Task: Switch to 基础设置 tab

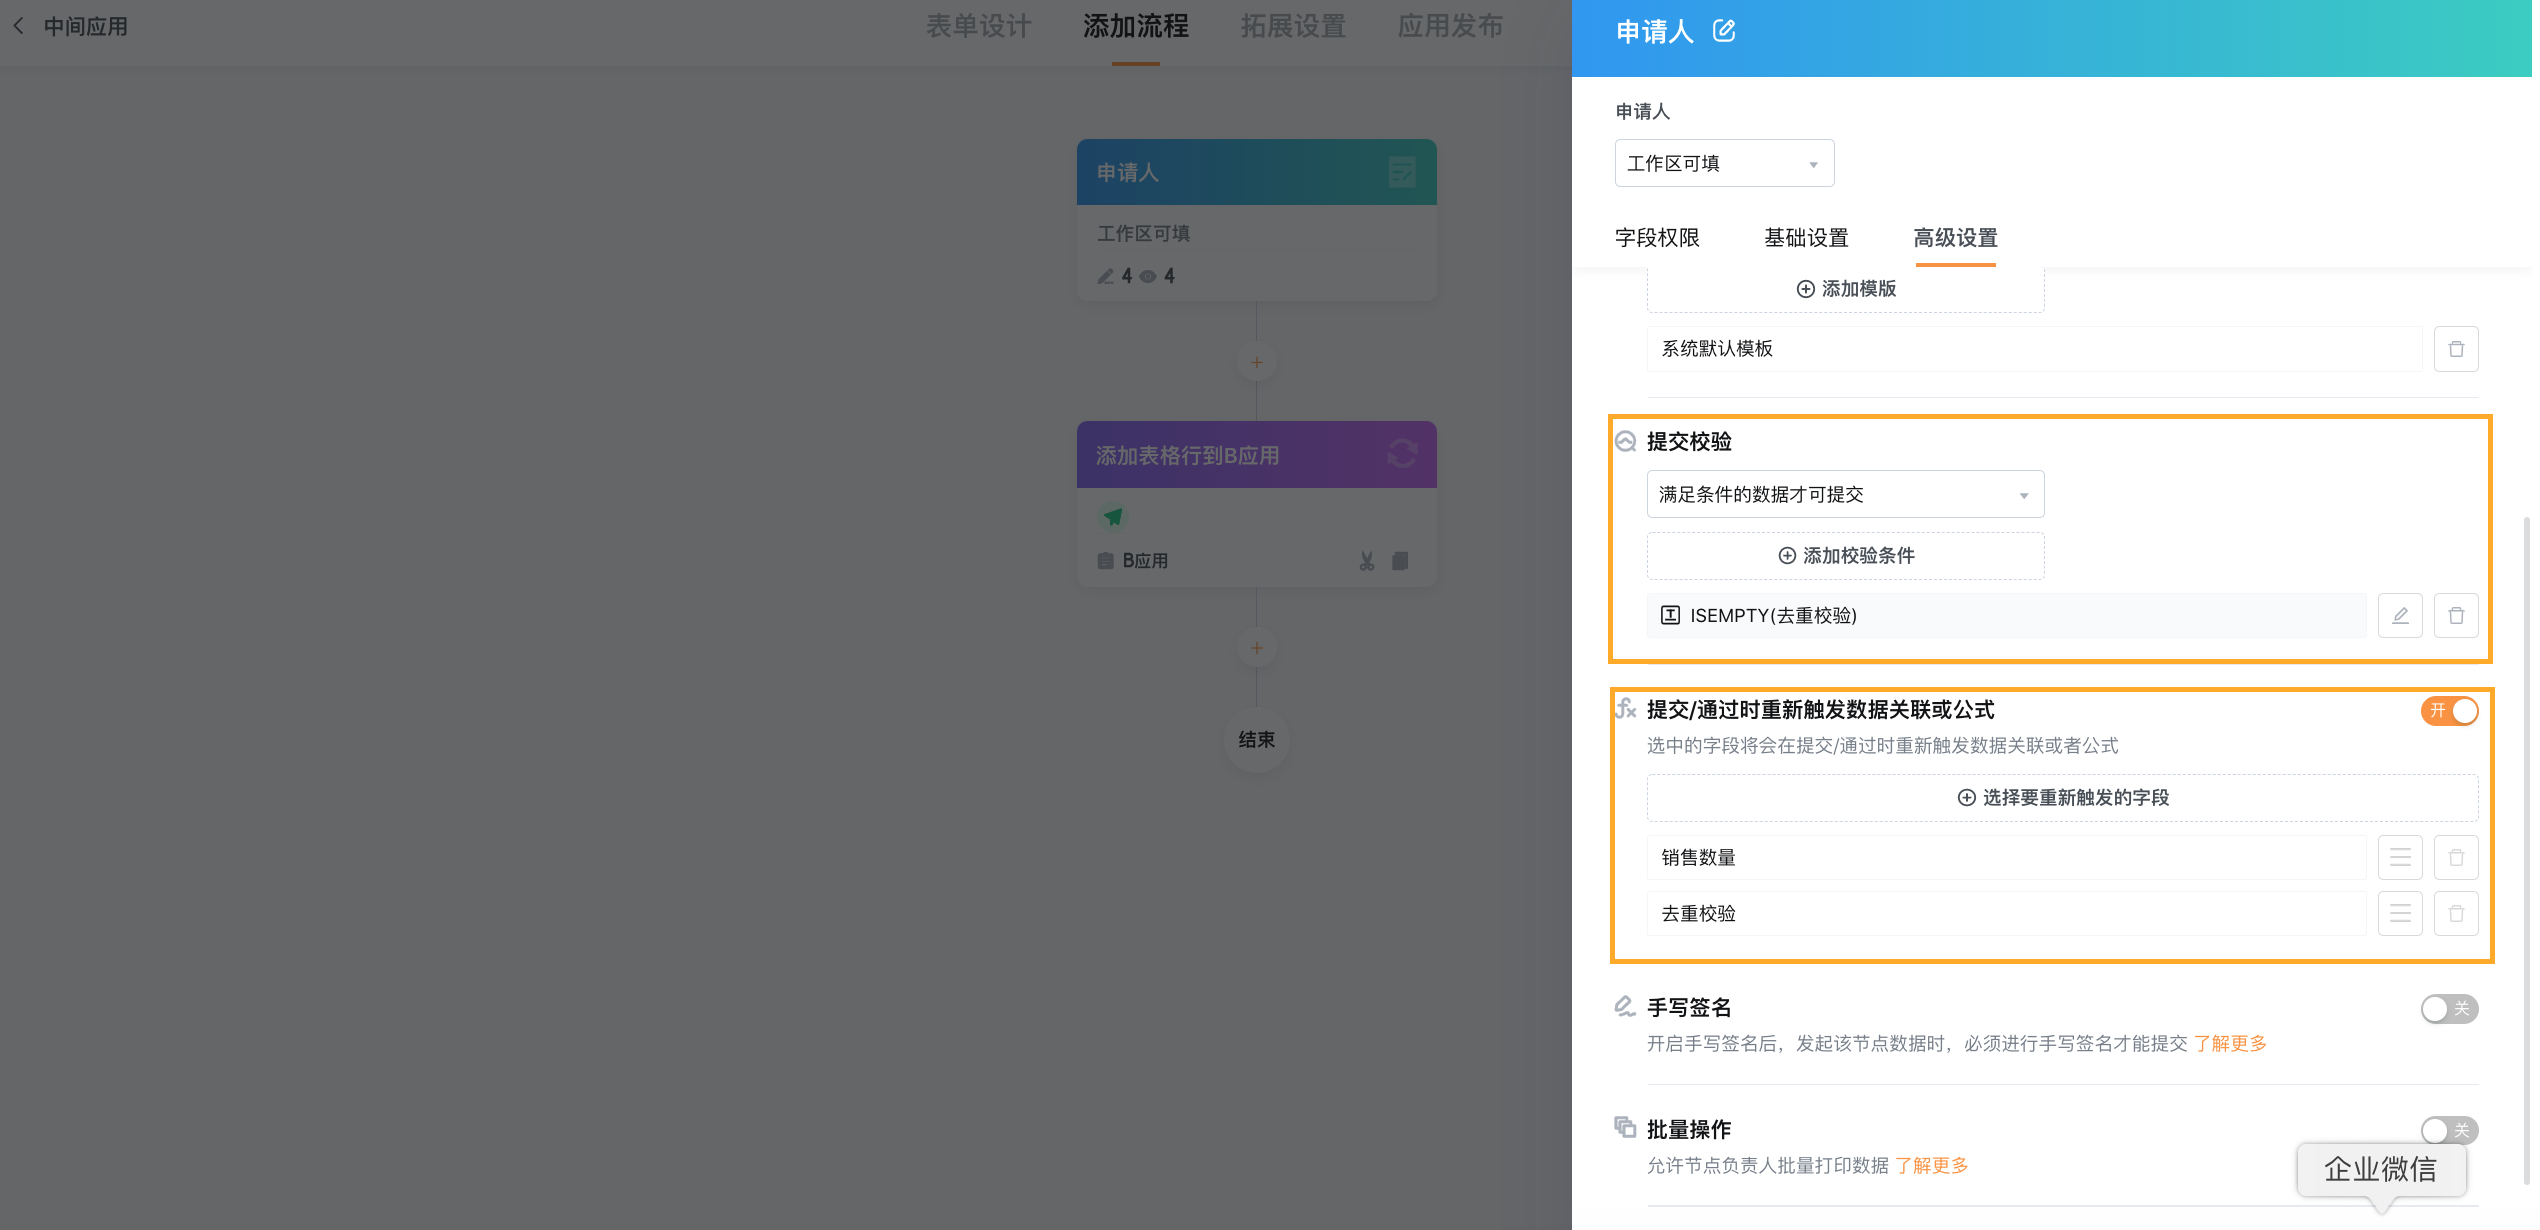Action: [1807, 238]
